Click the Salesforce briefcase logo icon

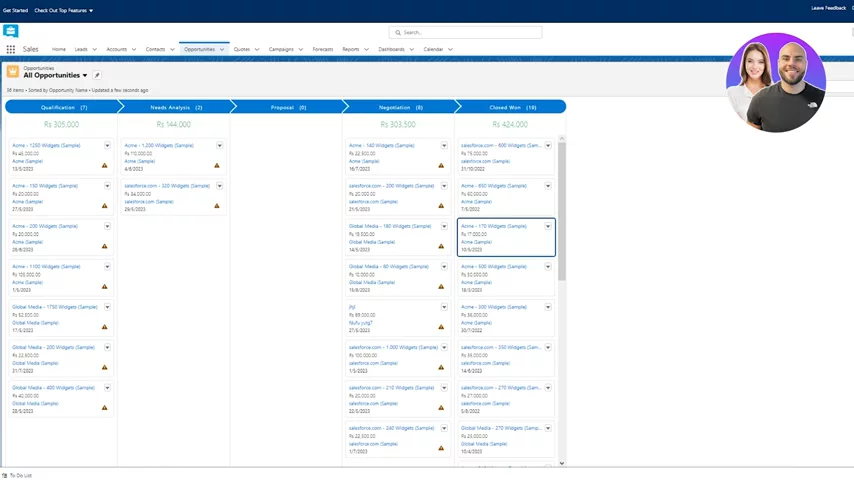tap(11, 32)
